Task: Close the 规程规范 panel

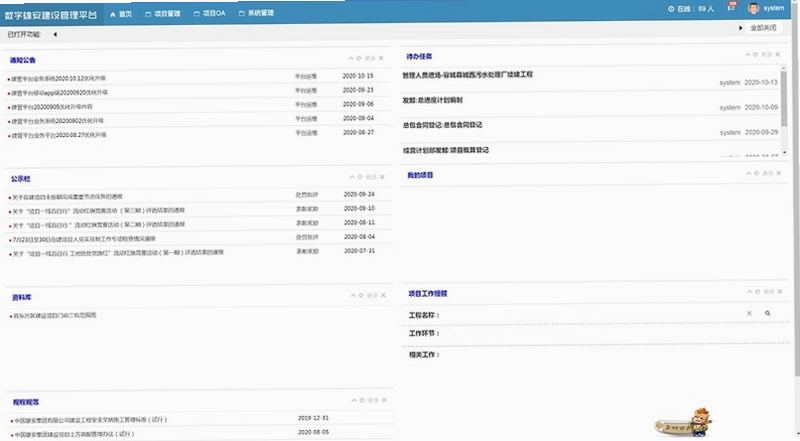Action: click(x=384, y=400)
